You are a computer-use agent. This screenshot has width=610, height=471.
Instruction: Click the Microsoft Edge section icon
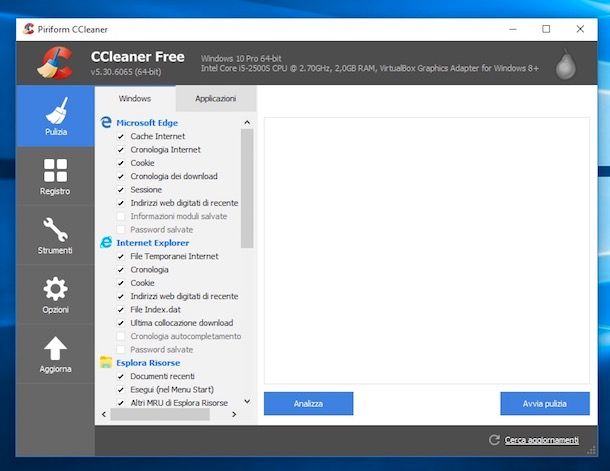[106, 122]
